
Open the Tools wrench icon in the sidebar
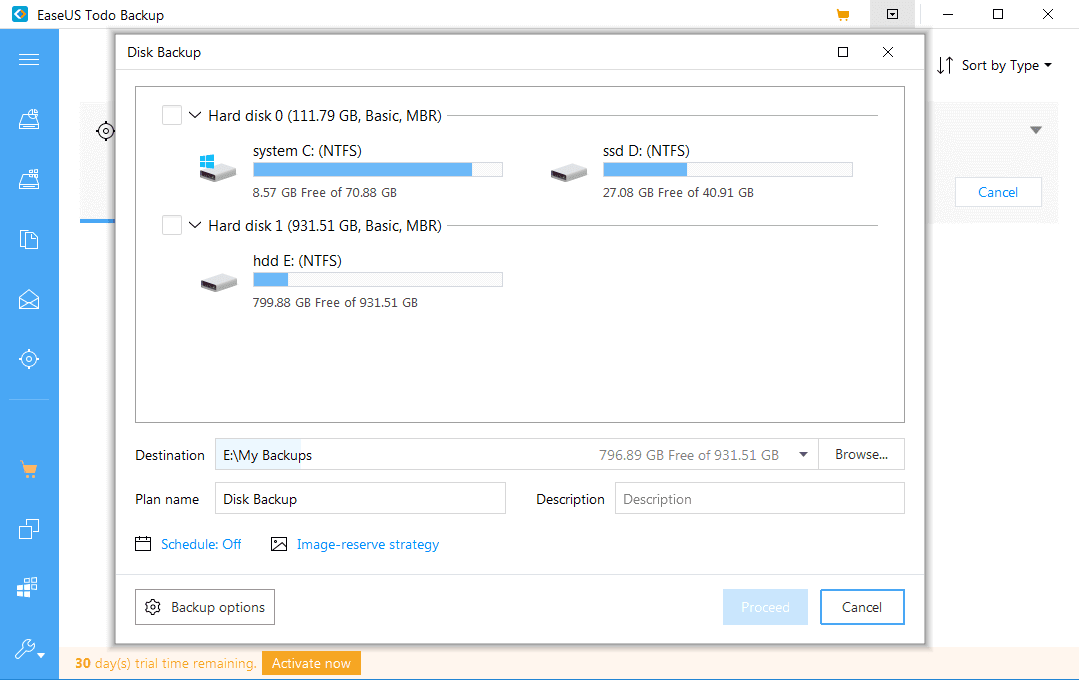pos(29,650)
